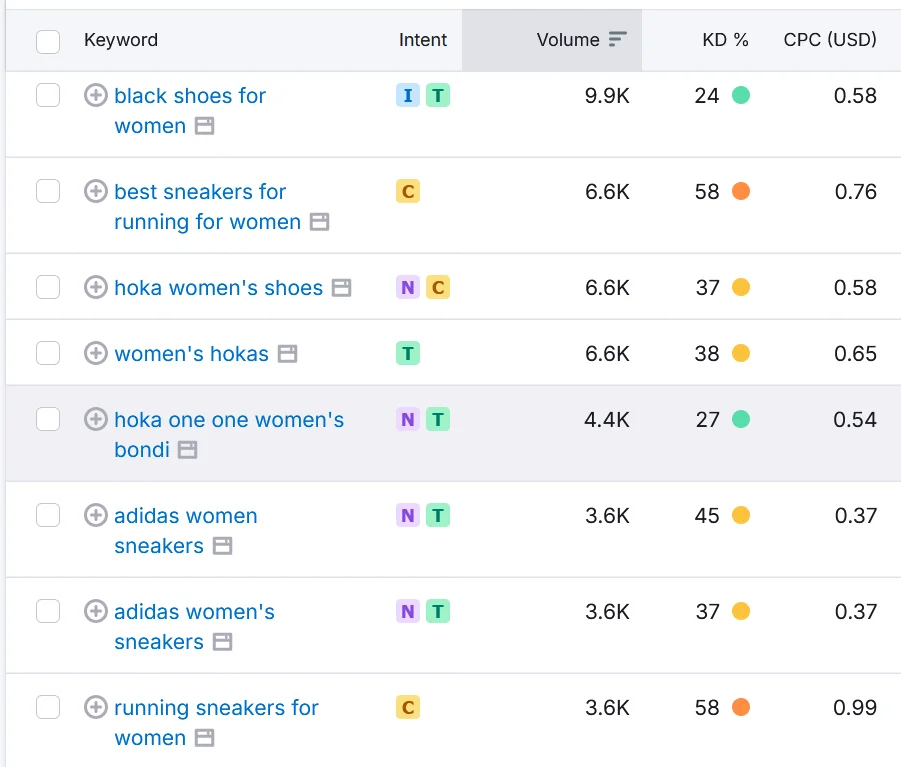
Task: Click the Keyword column header
Action: (120, 40)
